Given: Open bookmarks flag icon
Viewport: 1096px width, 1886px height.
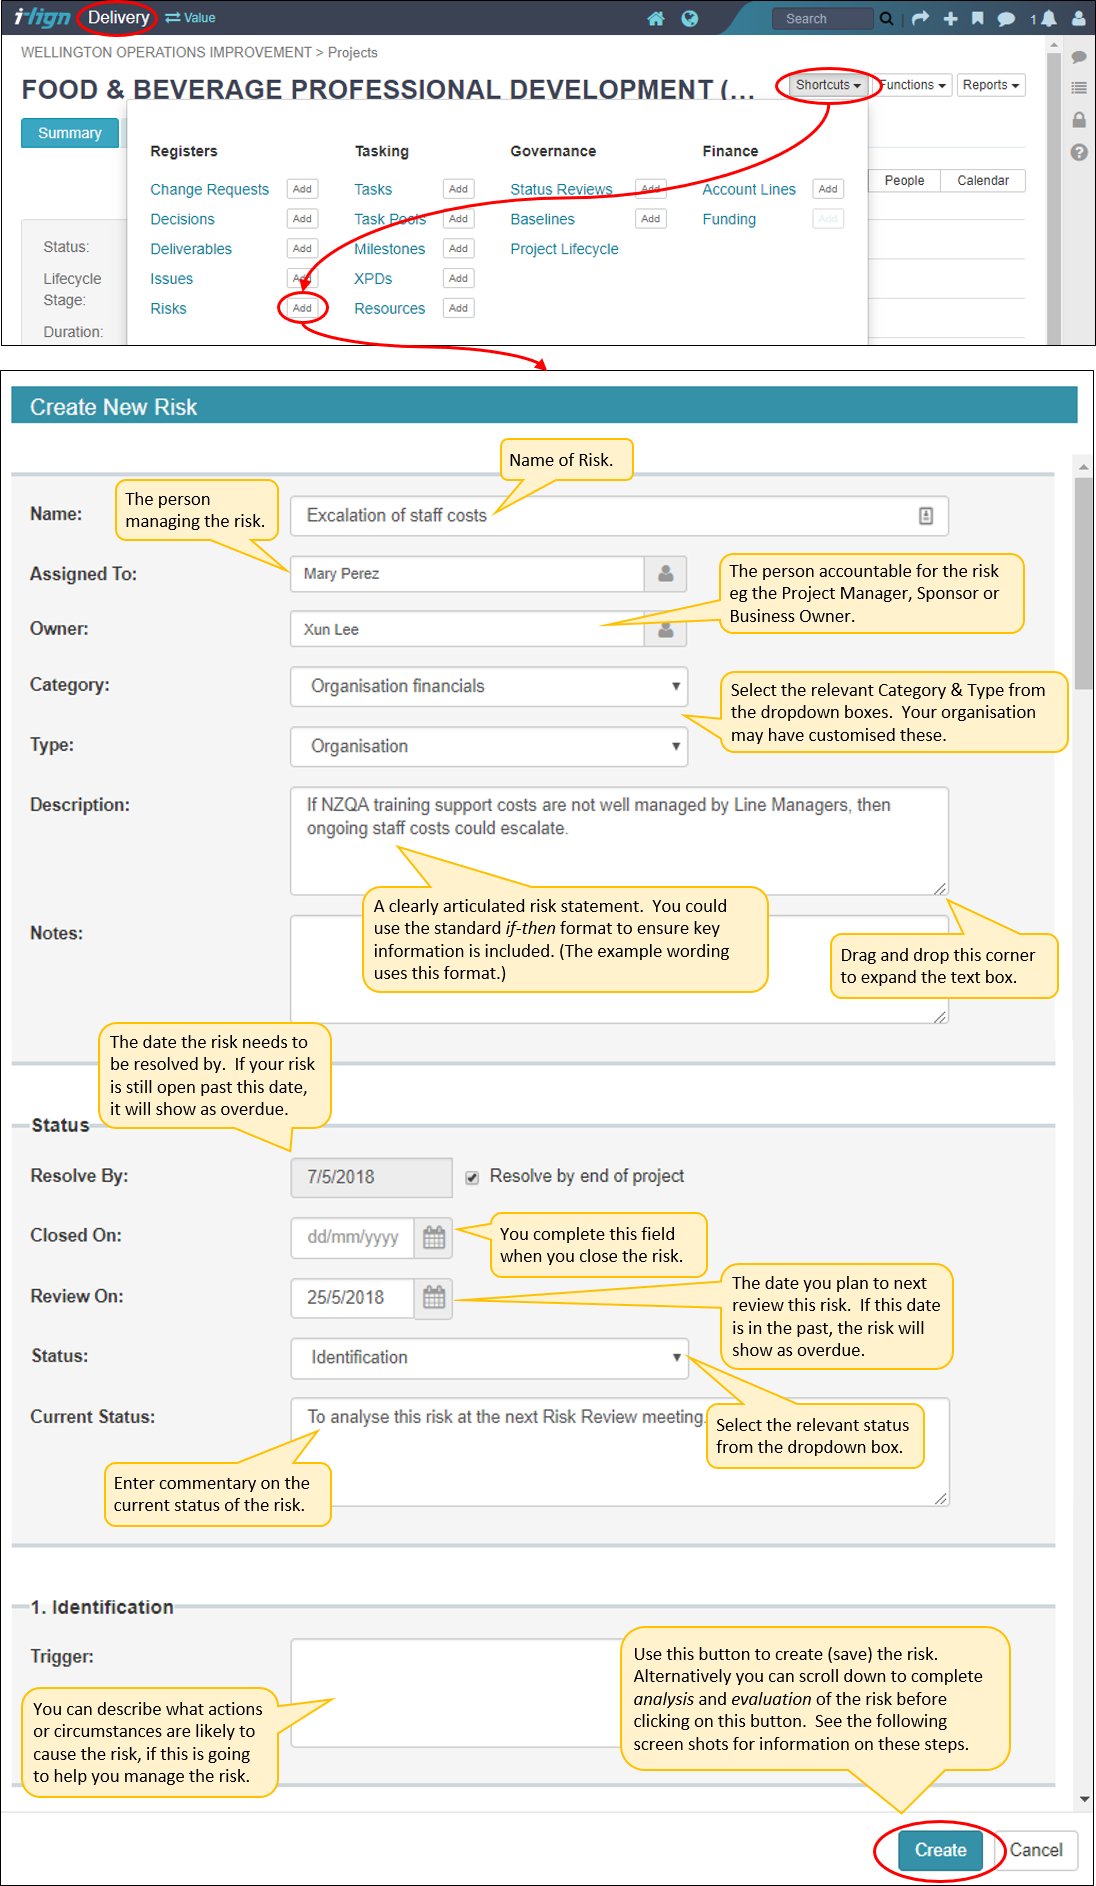Looking at the screenshot, I should pyautogui.click(x=978, y=18).
